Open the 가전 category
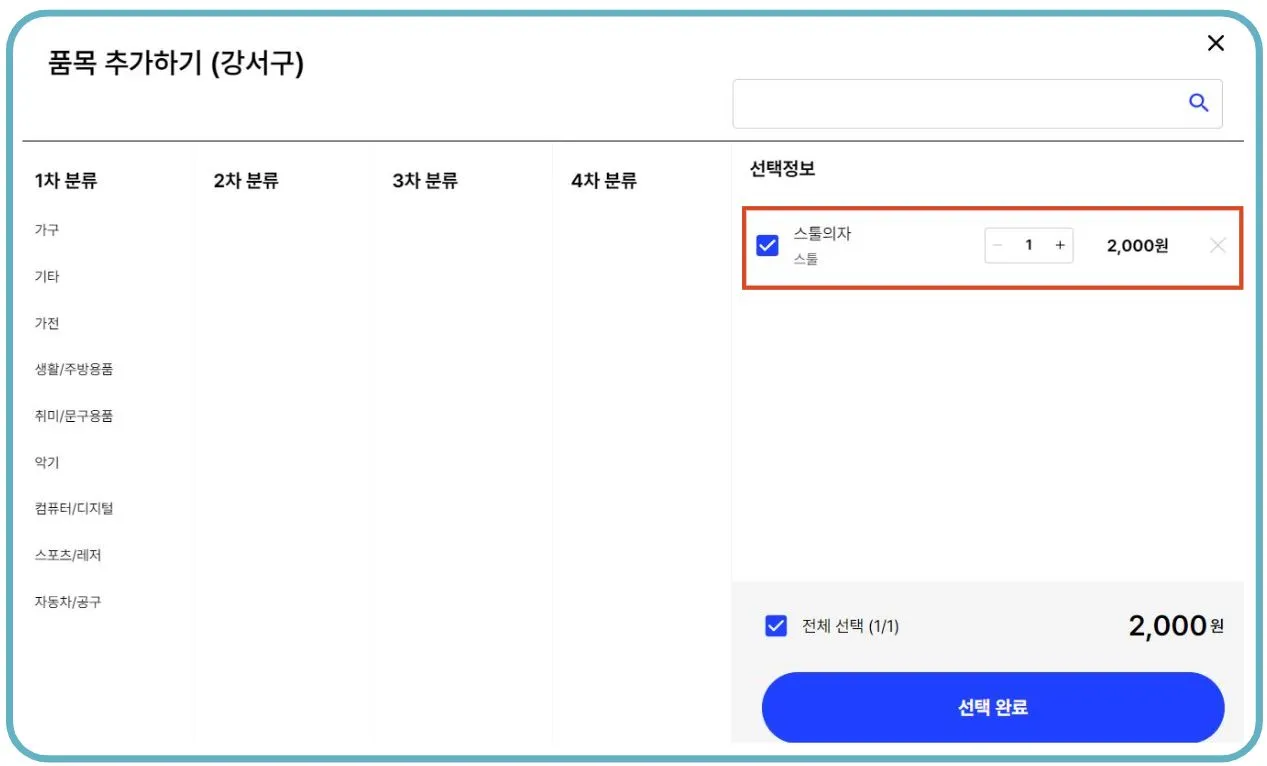Screen dimensions: 1267x766 45,323
